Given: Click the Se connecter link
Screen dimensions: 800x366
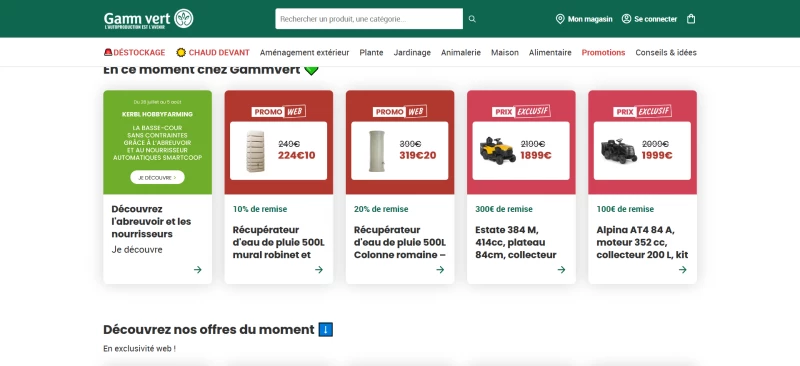Looking at the screenshot, I should 656,19.
